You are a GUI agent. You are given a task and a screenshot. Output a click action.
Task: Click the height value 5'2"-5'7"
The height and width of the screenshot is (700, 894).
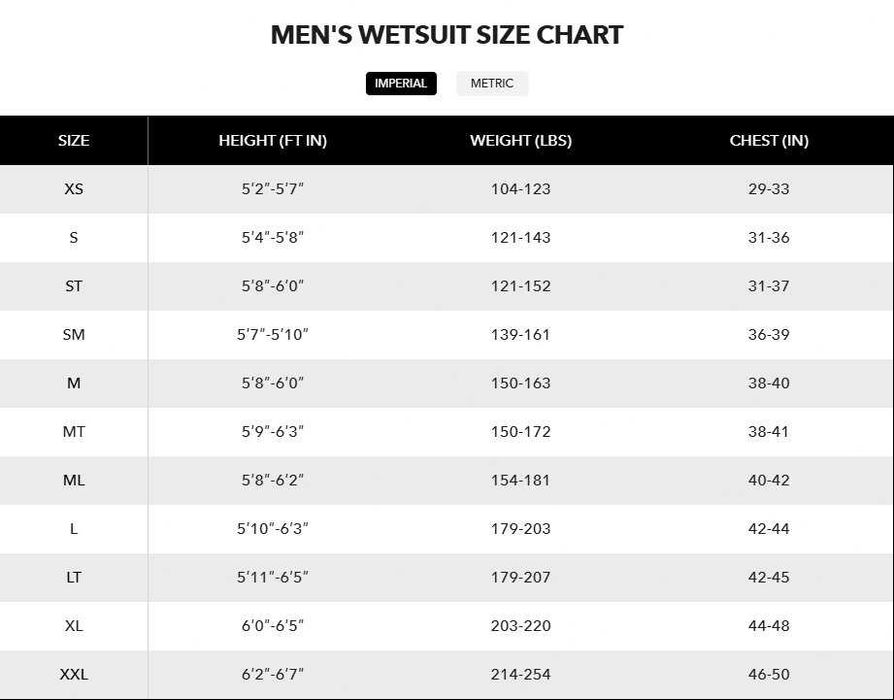click(273, 189)
